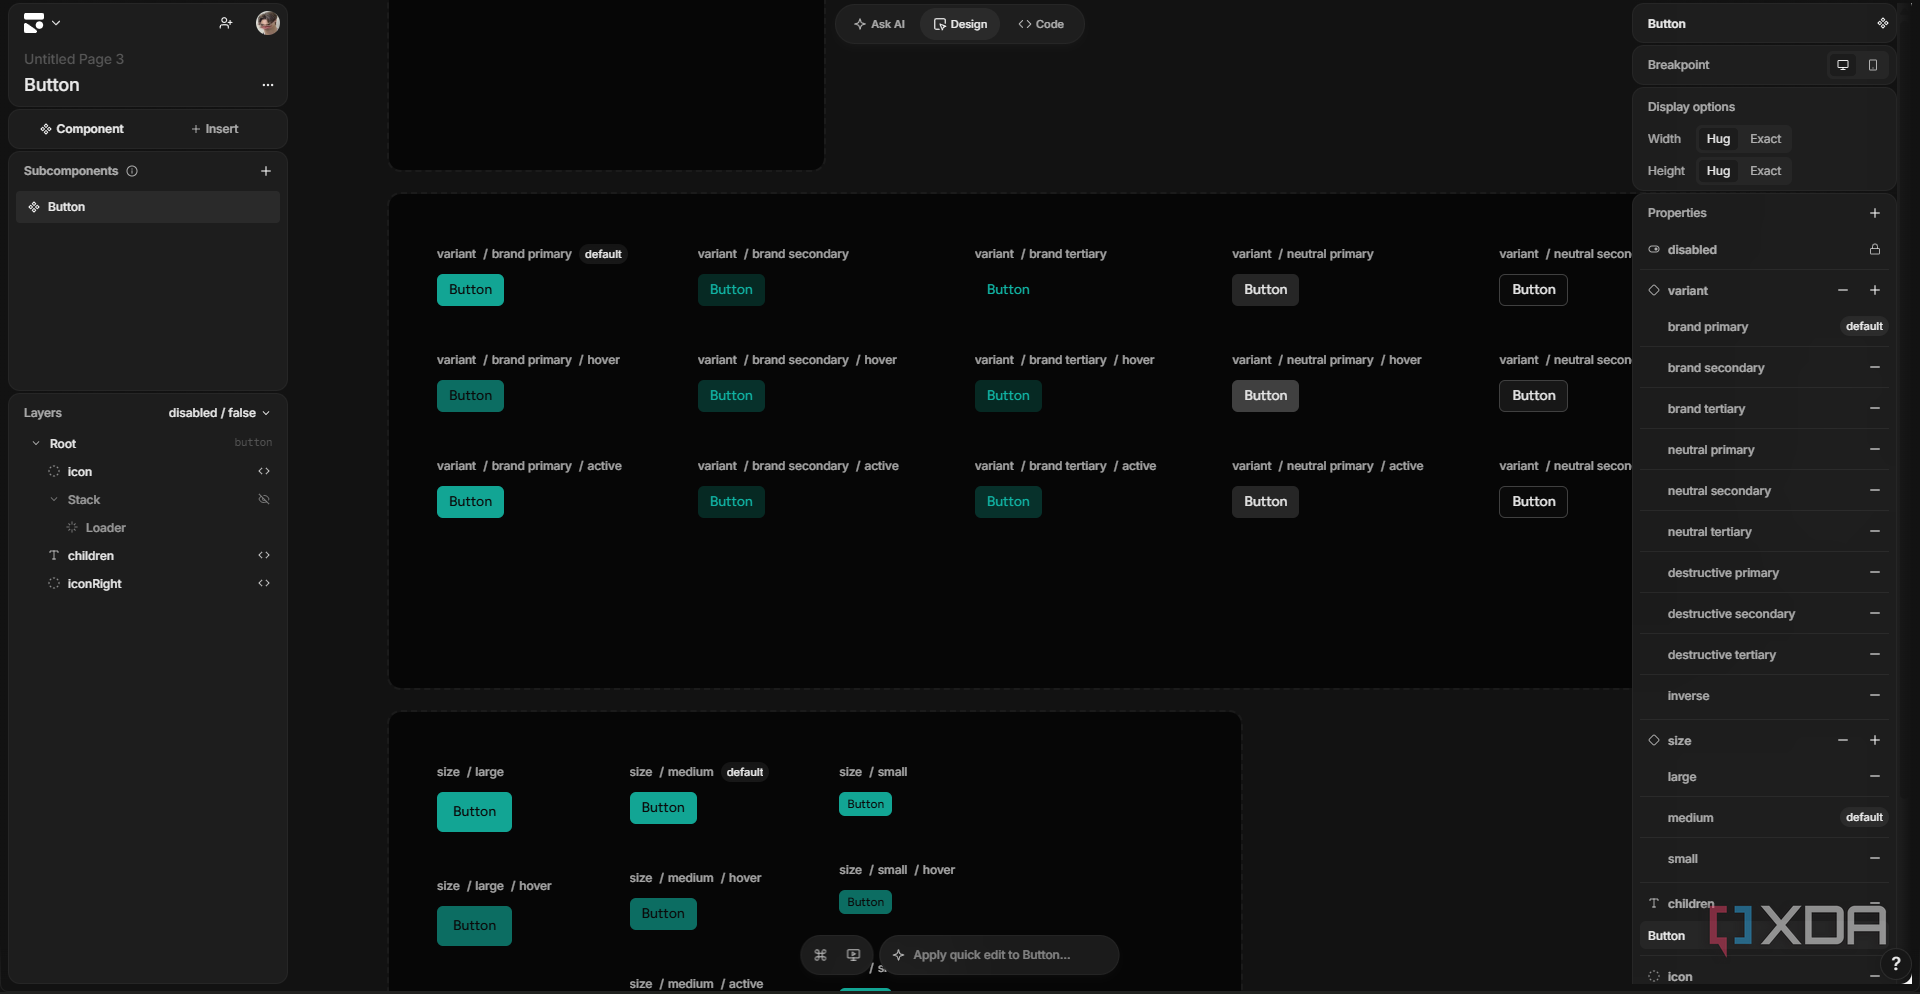The height and width of the screenshot is (994, 1920).
Task: Click the invite collaborator icon
Action: point(226,23)
